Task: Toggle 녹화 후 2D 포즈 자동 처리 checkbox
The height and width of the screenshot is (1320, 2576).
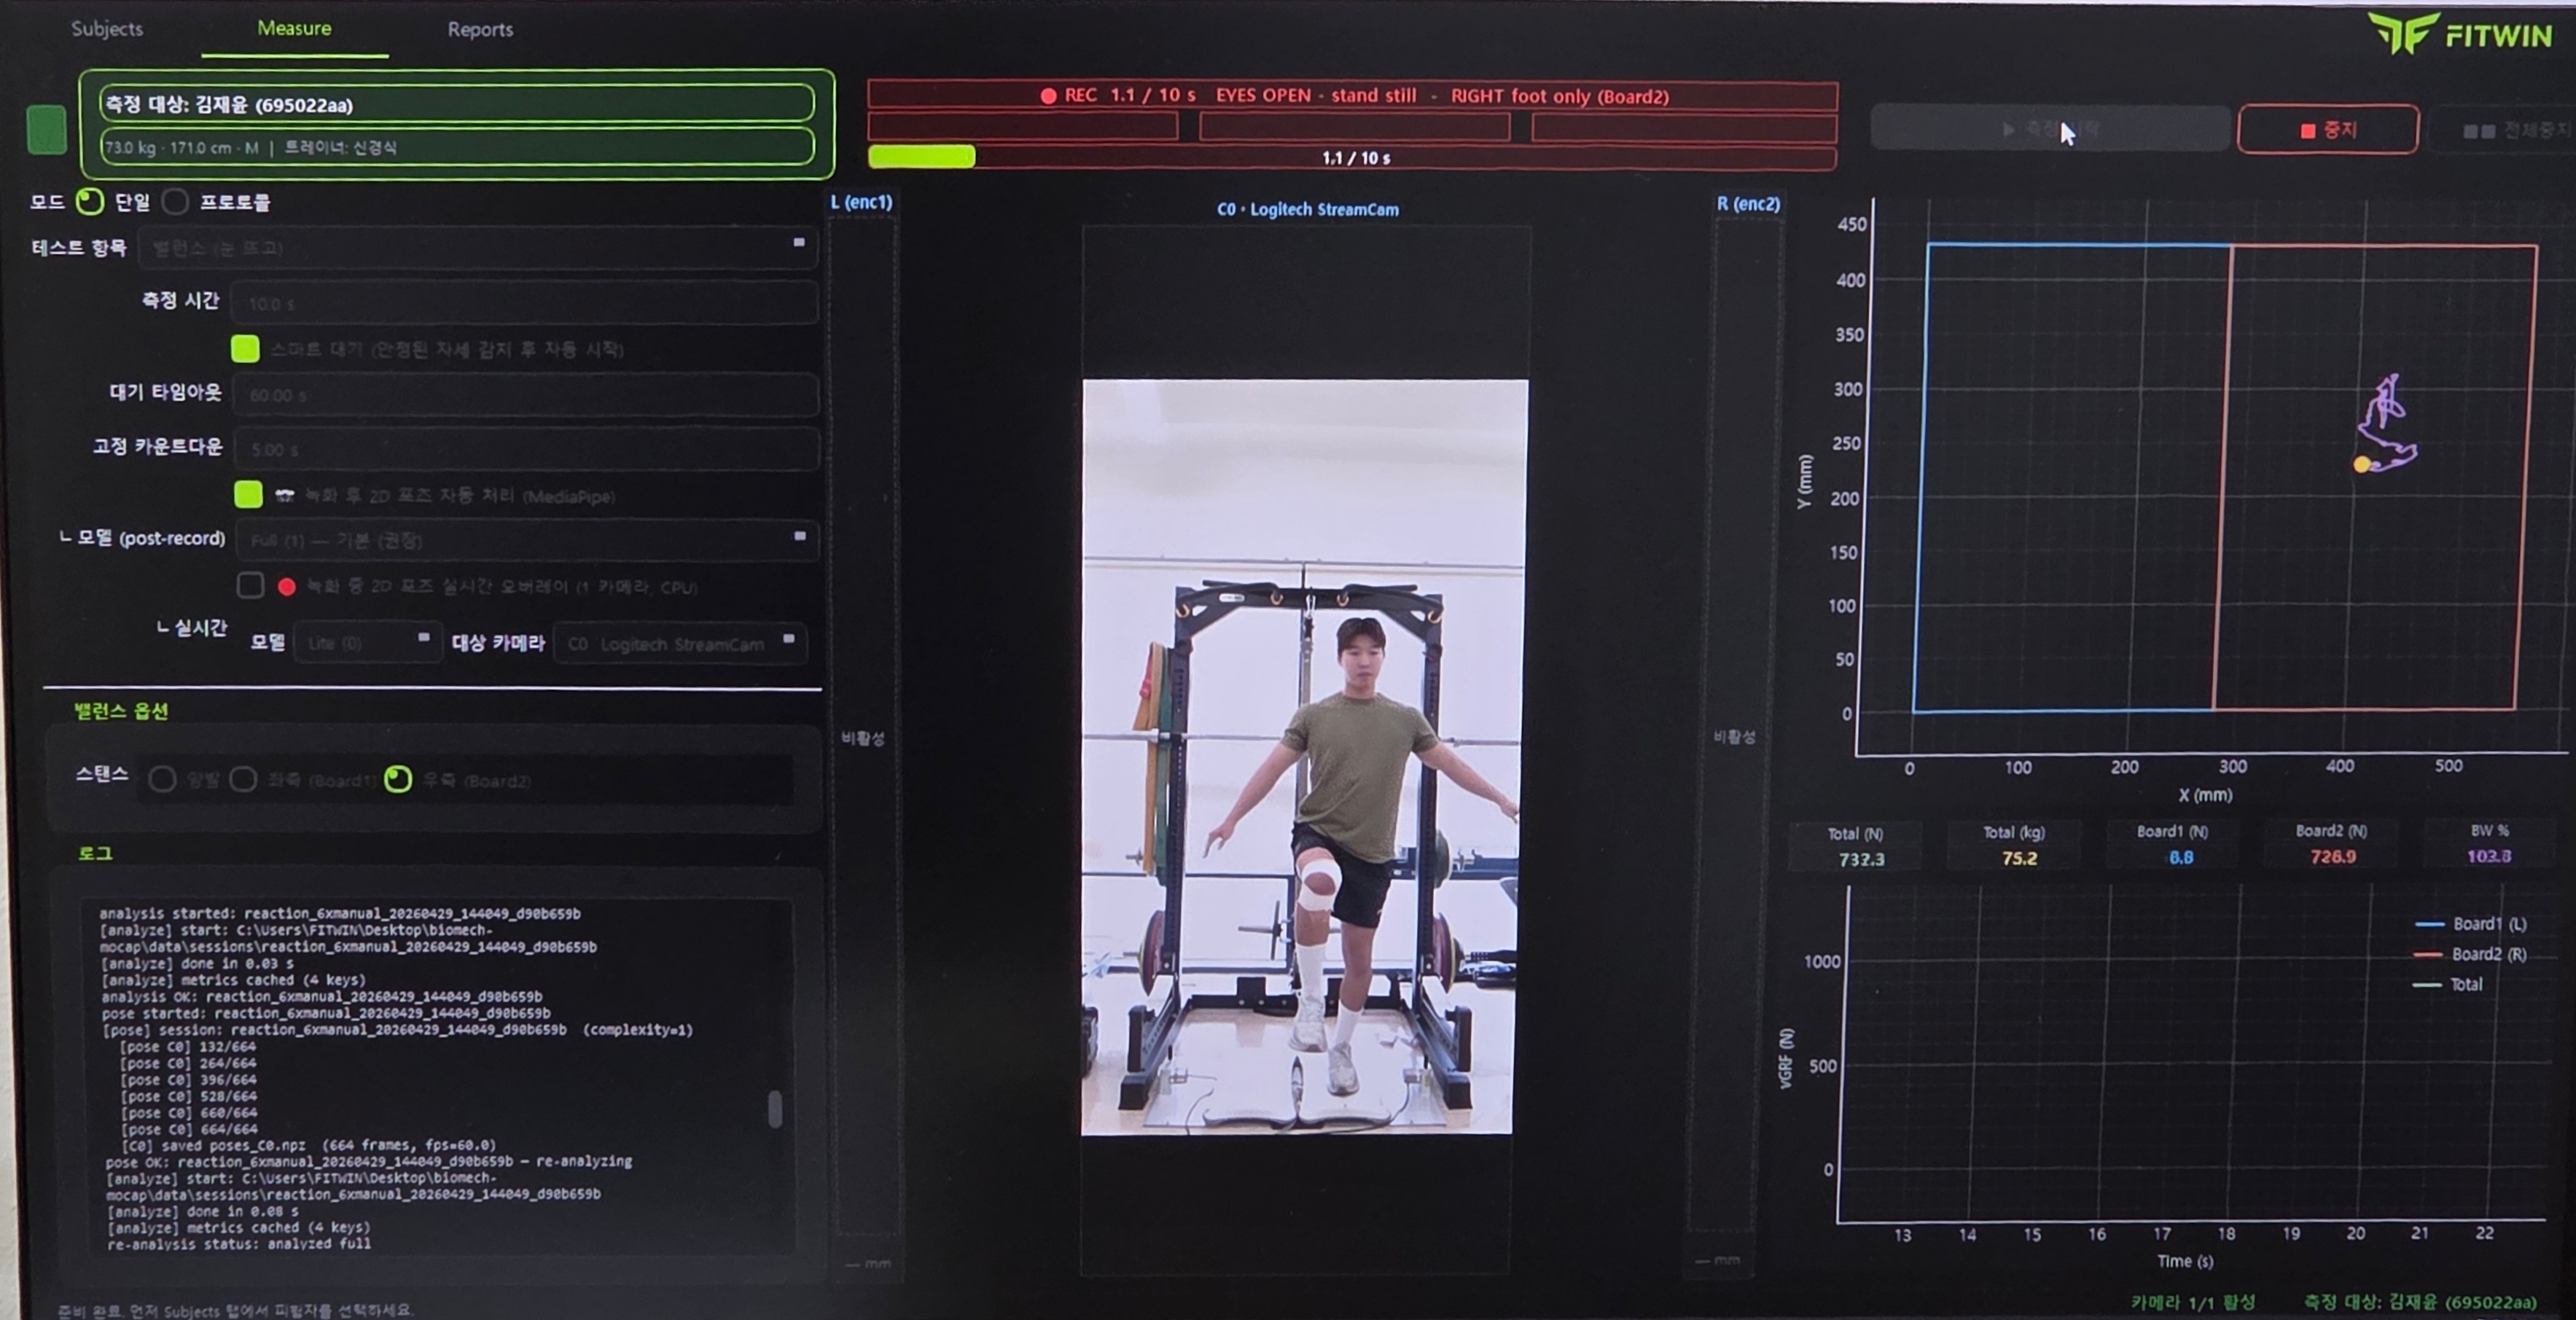Action: point(248,494)
